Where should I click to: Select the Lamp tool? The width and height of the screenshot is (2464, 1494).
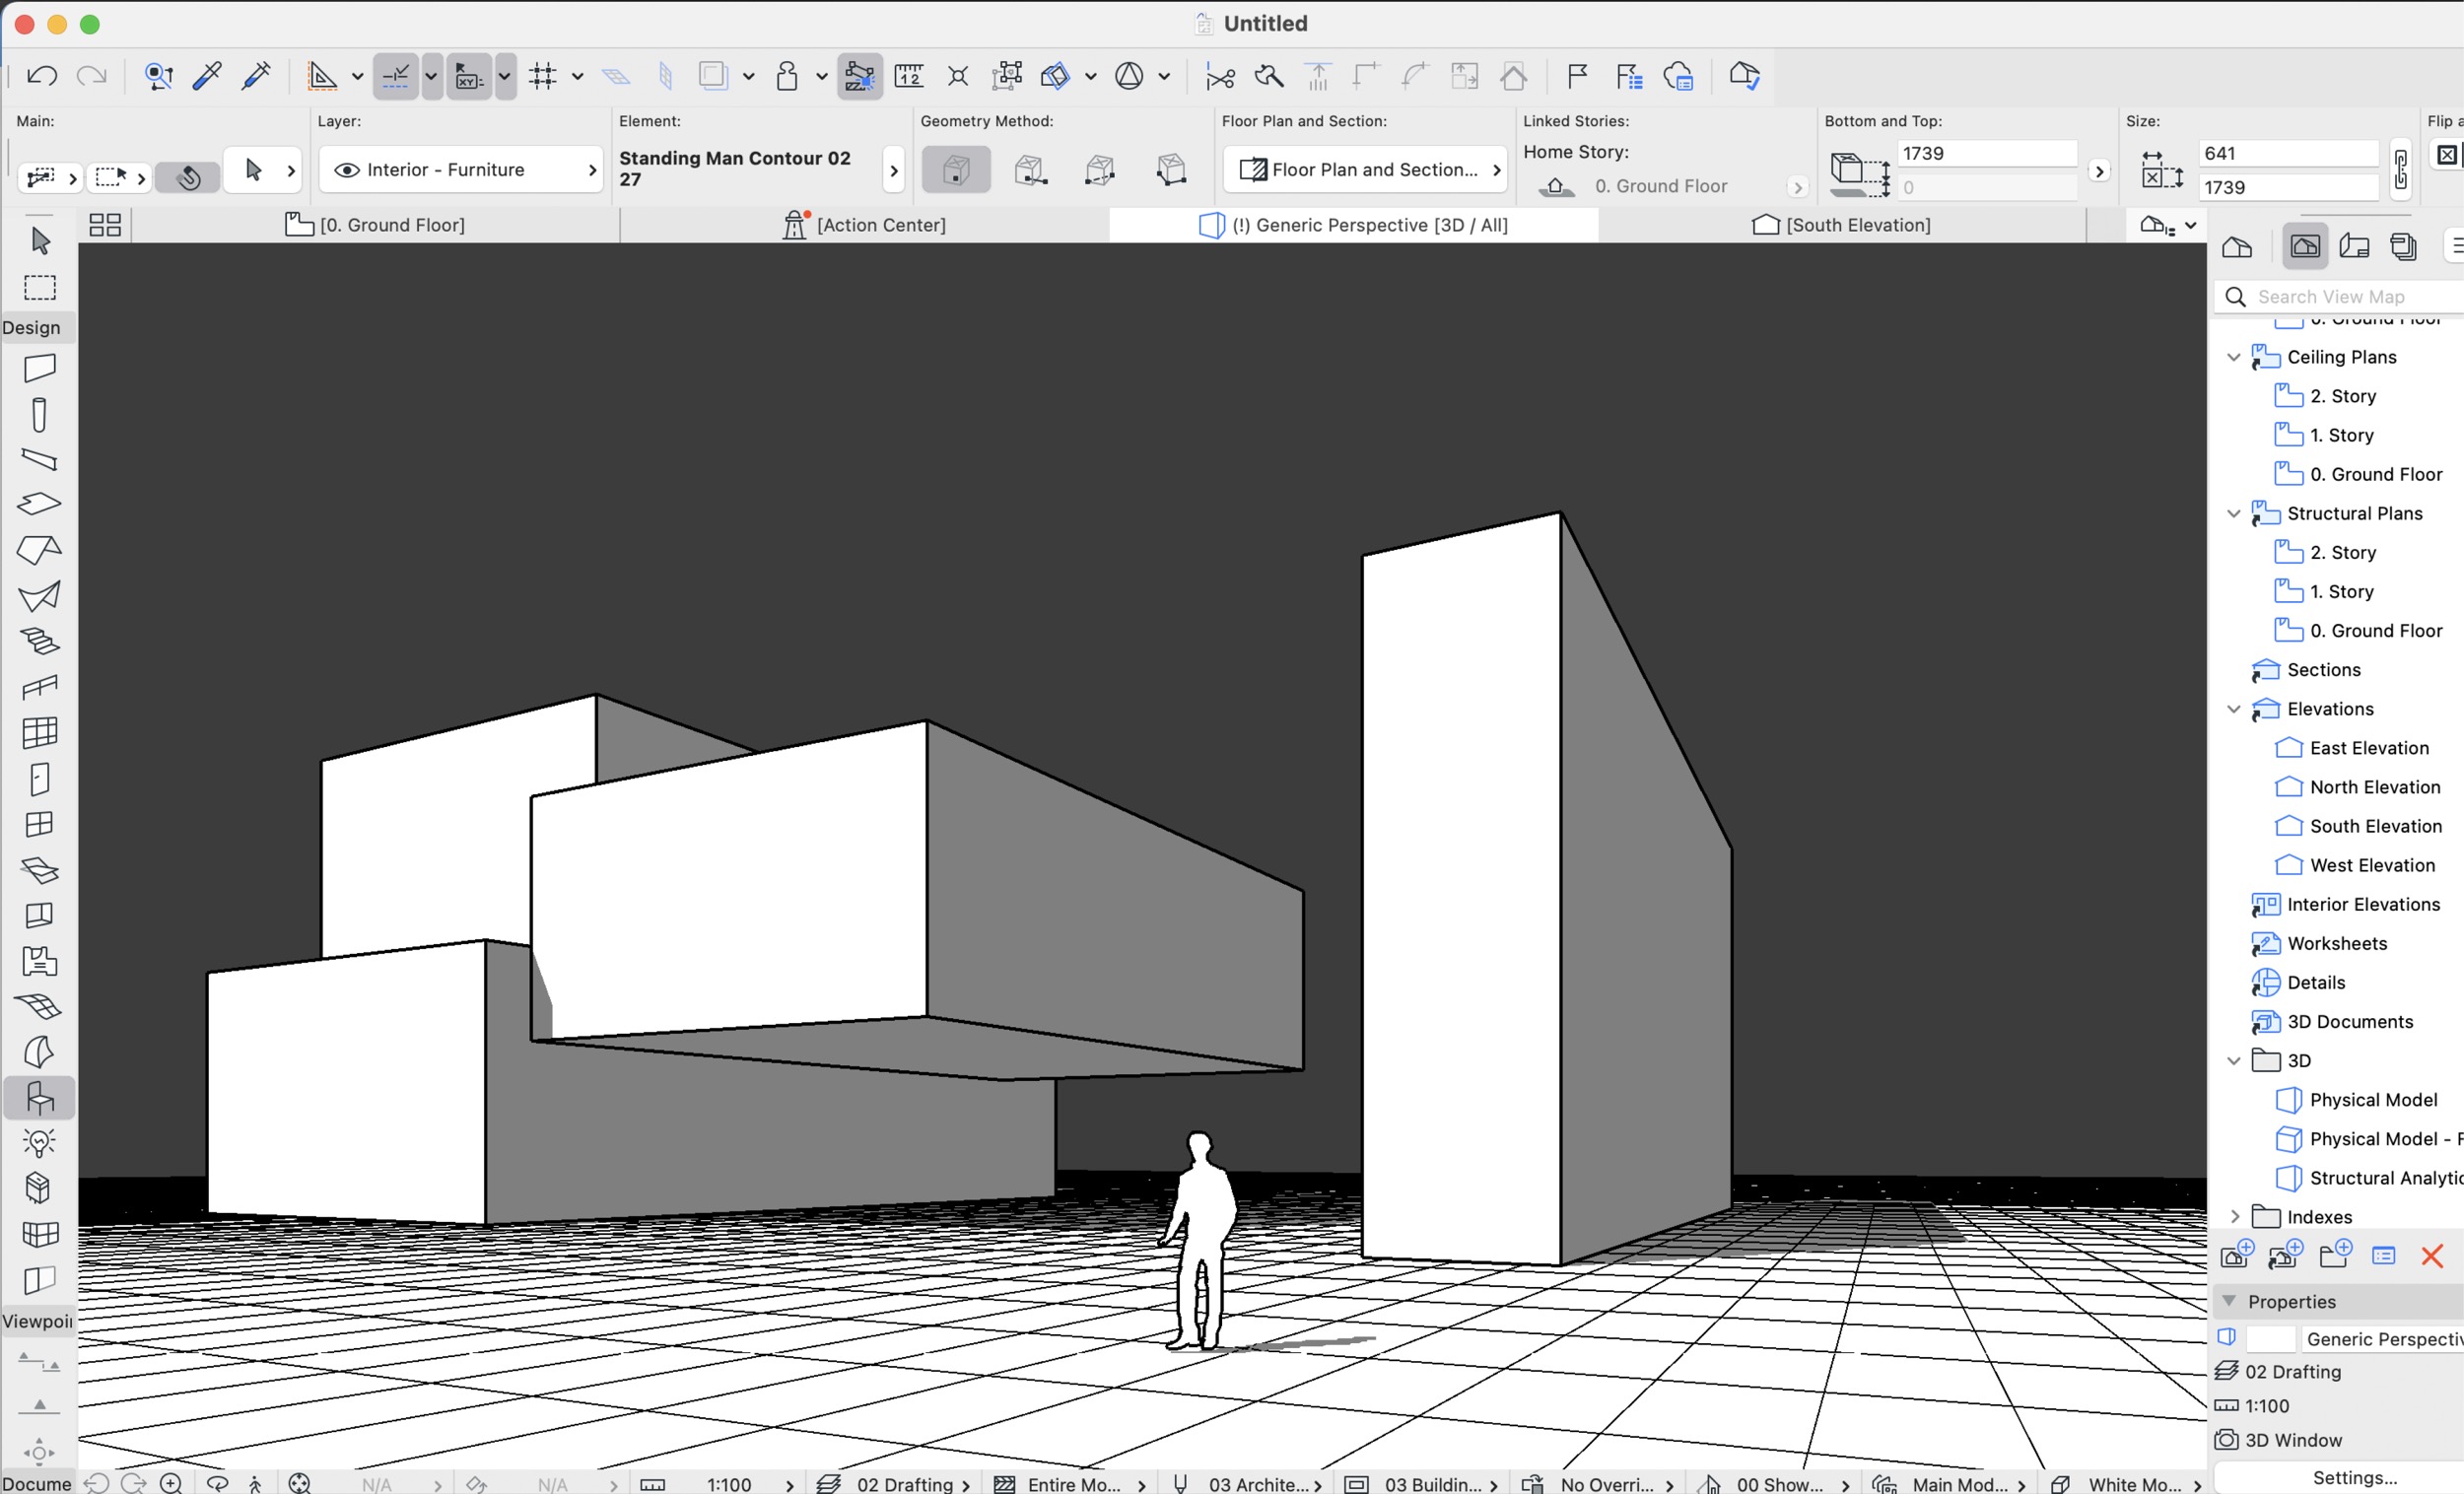(x=40, y=1142)
